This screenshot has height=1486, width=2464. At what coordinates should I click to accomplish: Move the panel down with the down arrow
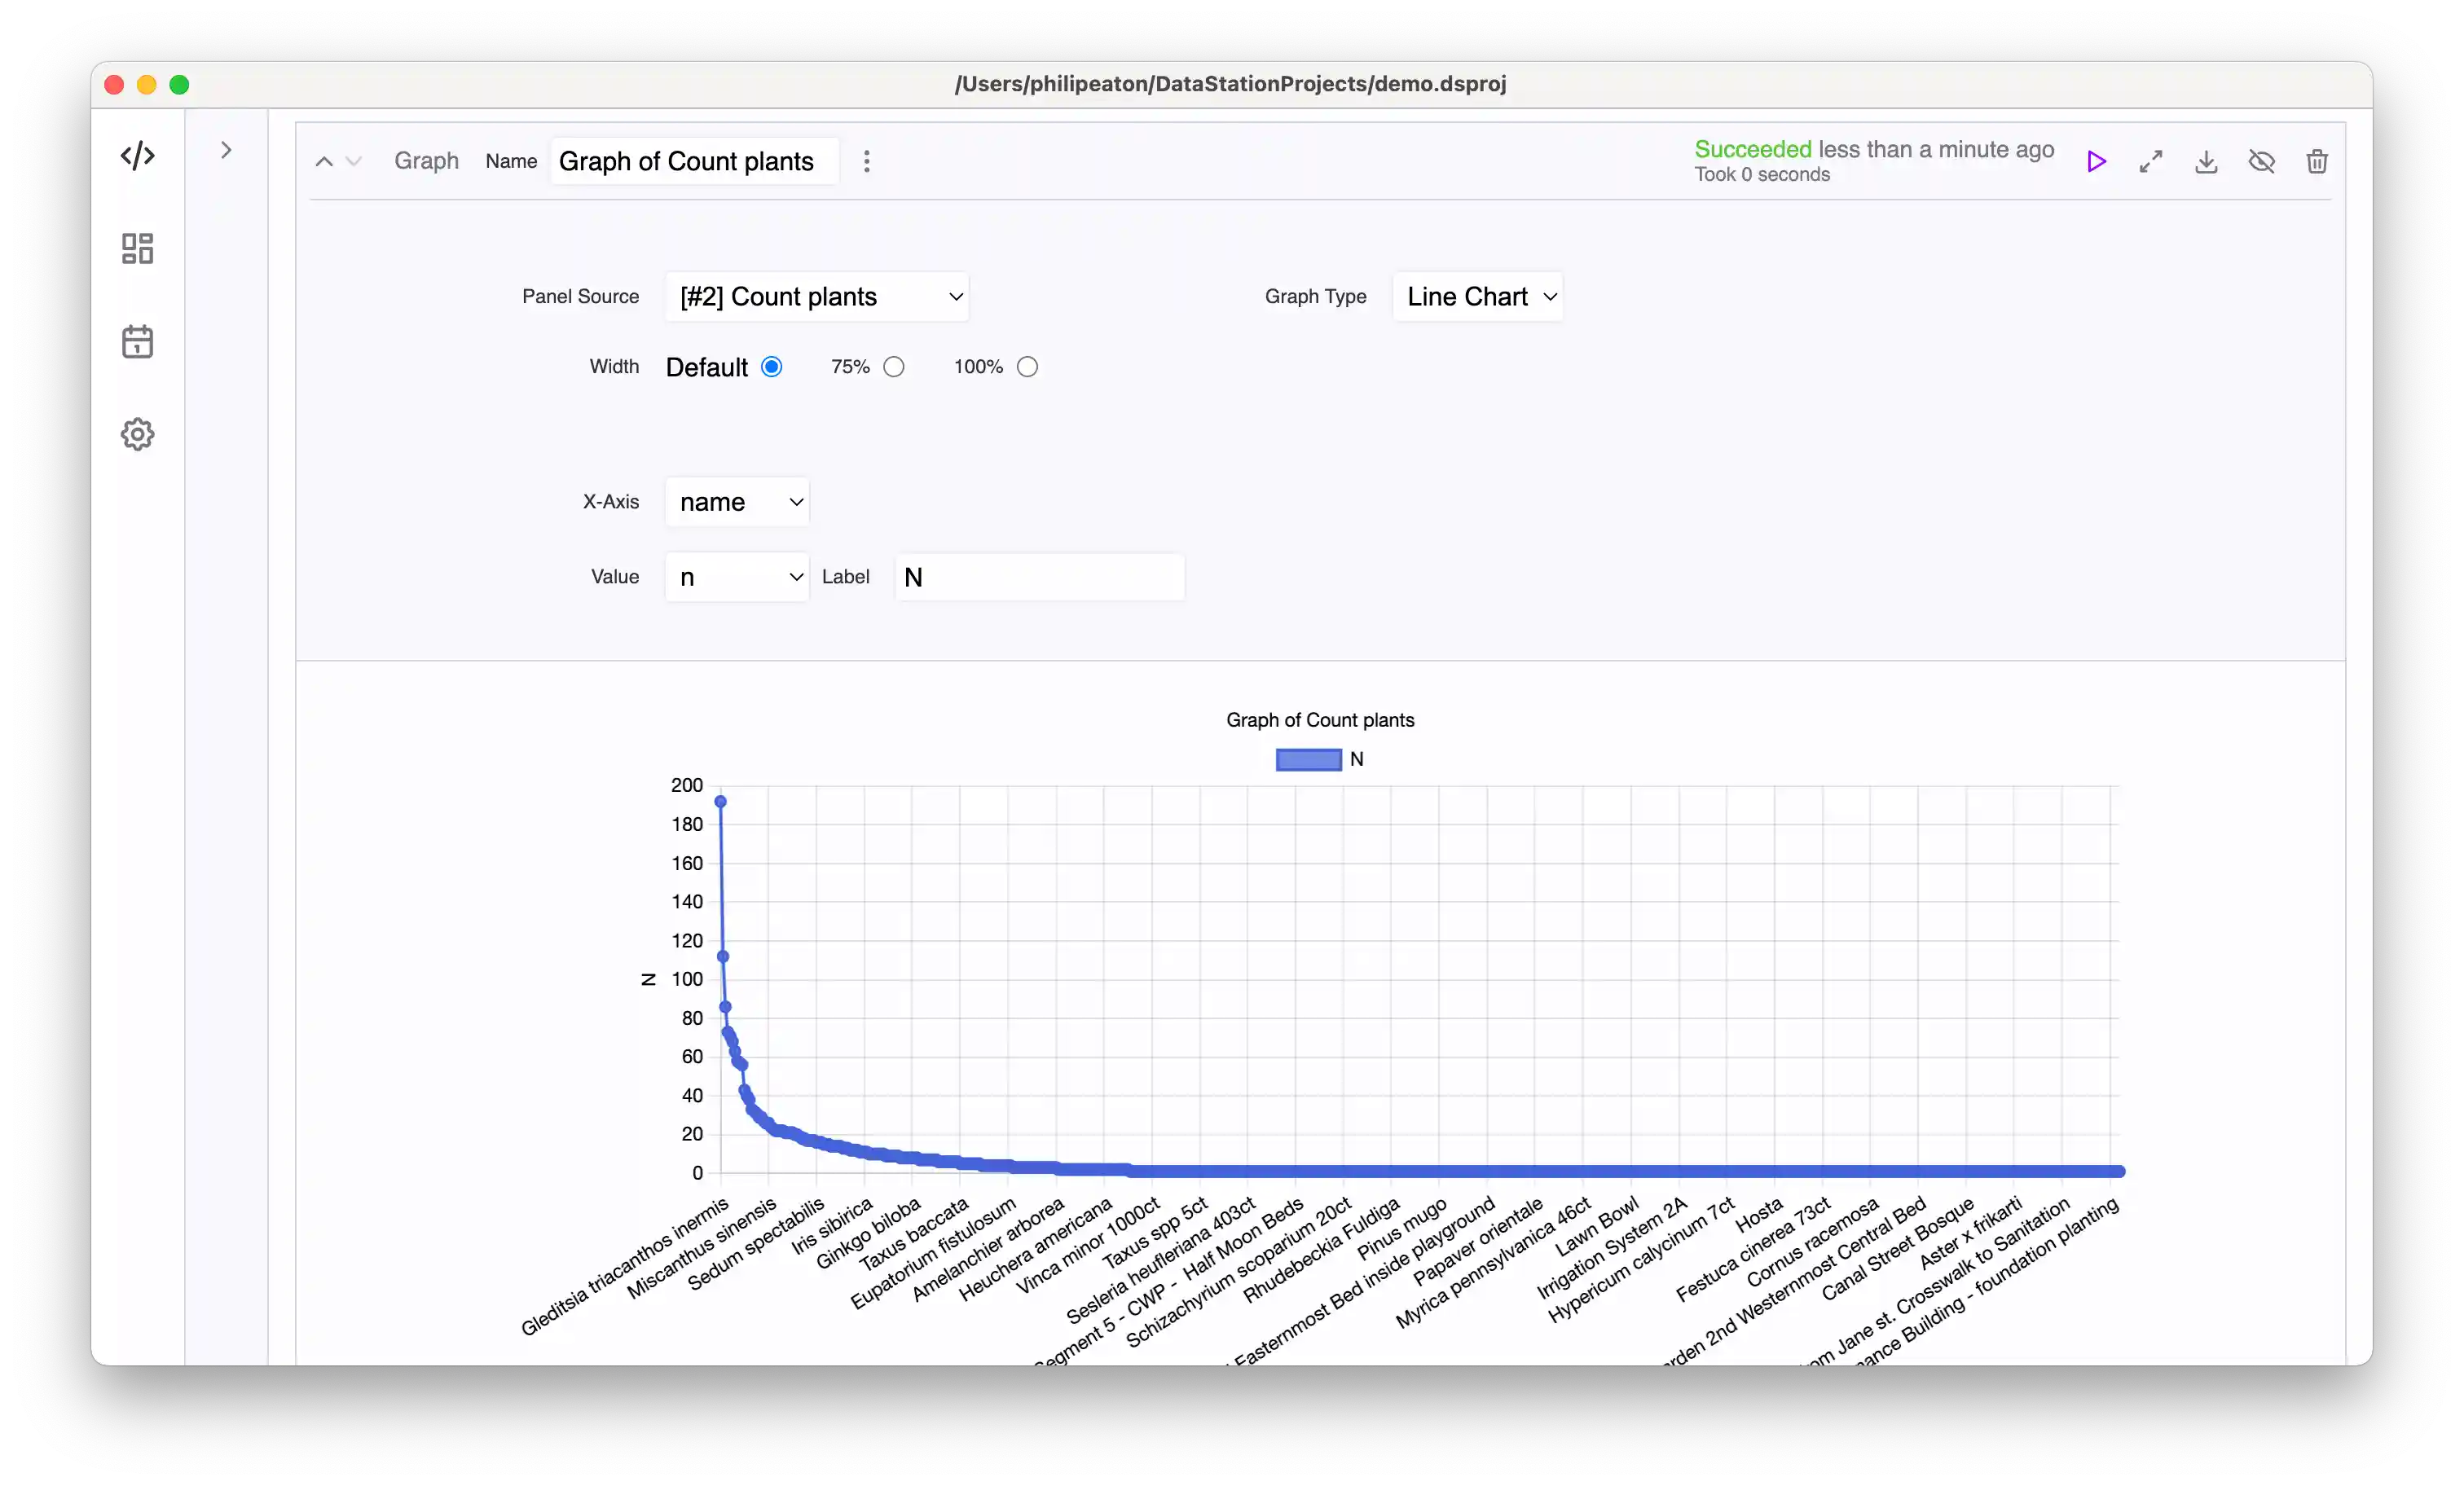[x=354, y=162]
